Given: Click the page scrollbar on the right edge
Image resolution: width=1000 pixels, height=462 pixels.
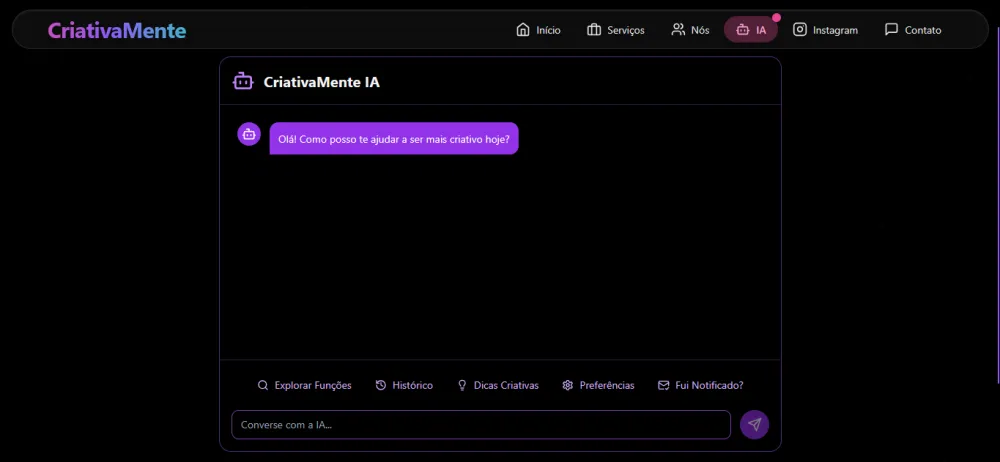Looking at the screenshot, I should [x=997, y=204].
